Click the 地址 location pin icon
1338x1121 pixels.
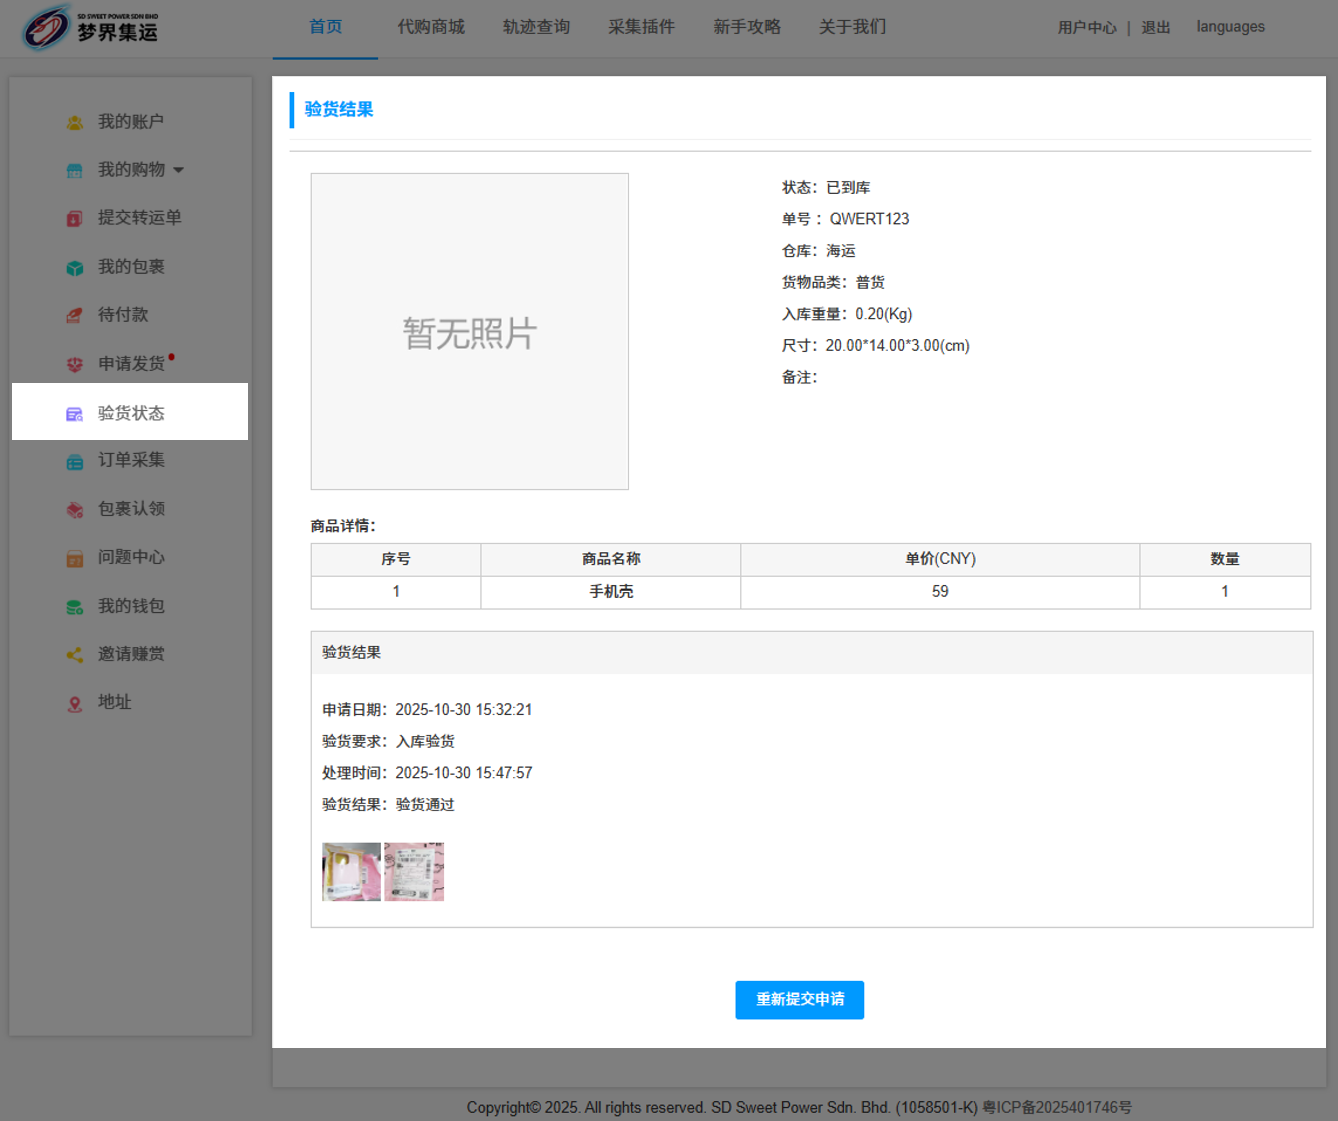click(x=75, y=703)
